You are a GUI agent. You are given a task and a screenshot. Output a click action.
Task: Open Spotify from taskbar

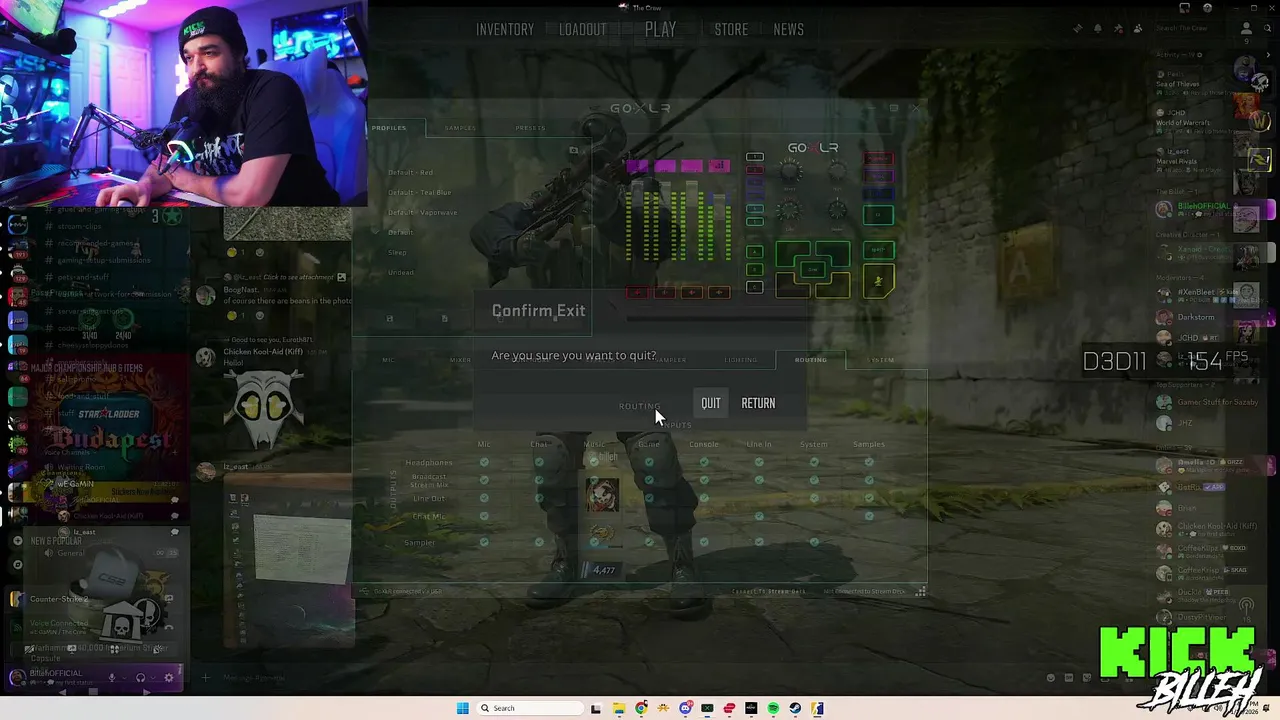coord(773,708)
